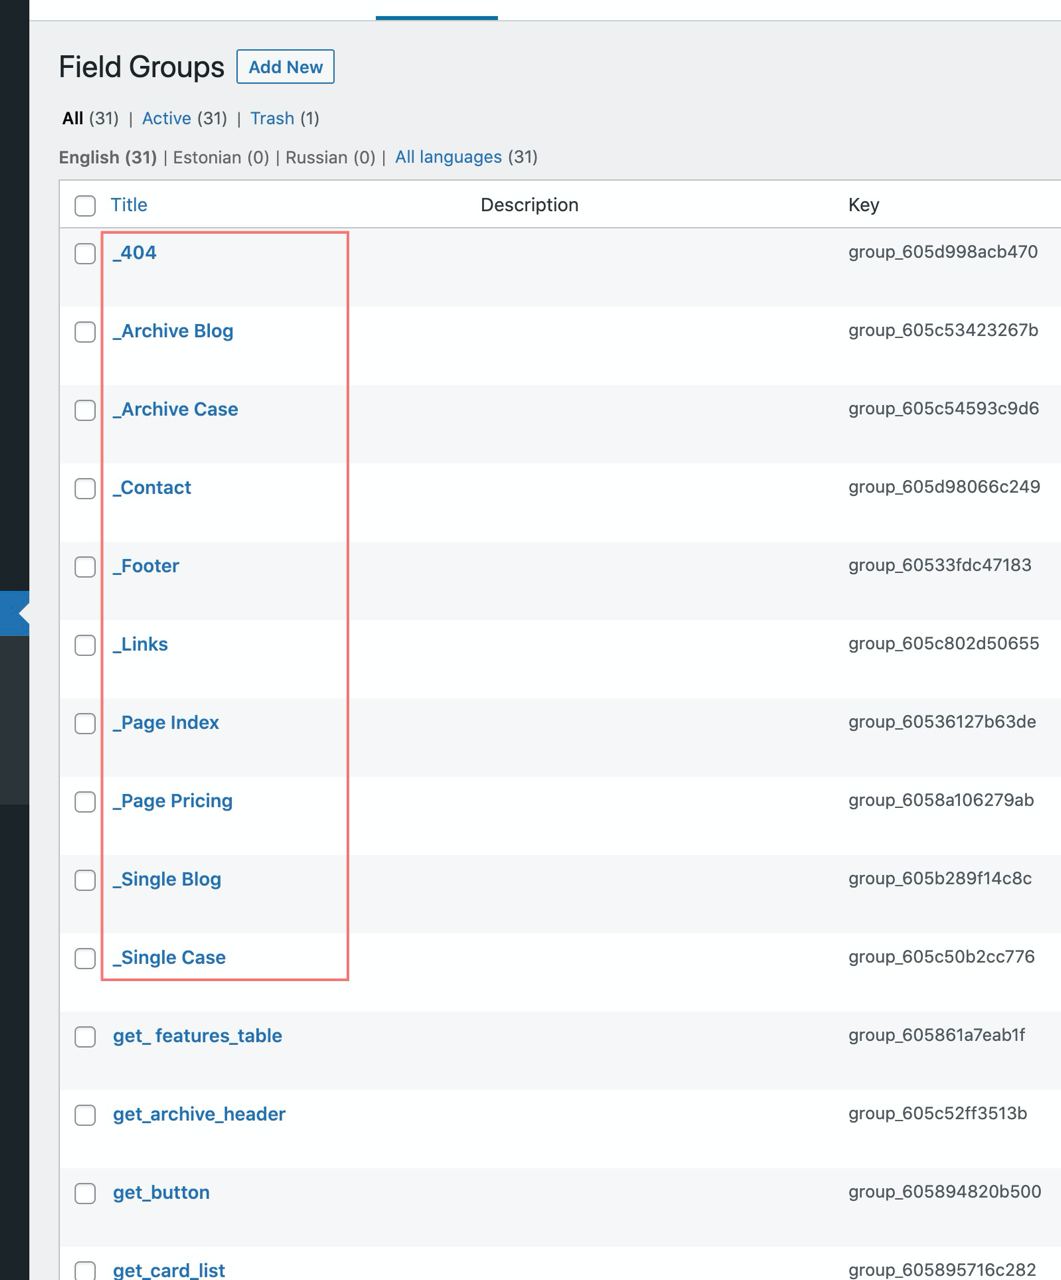The height and width of the screenshot is (1280, 1061).
Task: Check the get_button row checkbox
Action: [85, 1194]
